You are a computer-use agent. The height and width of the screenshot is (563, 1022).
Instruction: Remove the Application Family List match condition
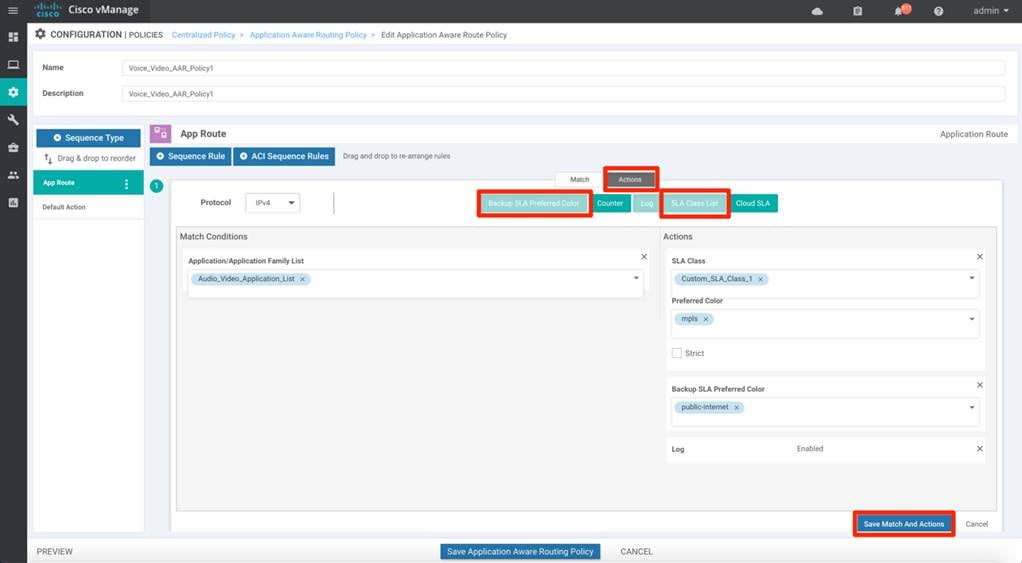coord(644,257)
